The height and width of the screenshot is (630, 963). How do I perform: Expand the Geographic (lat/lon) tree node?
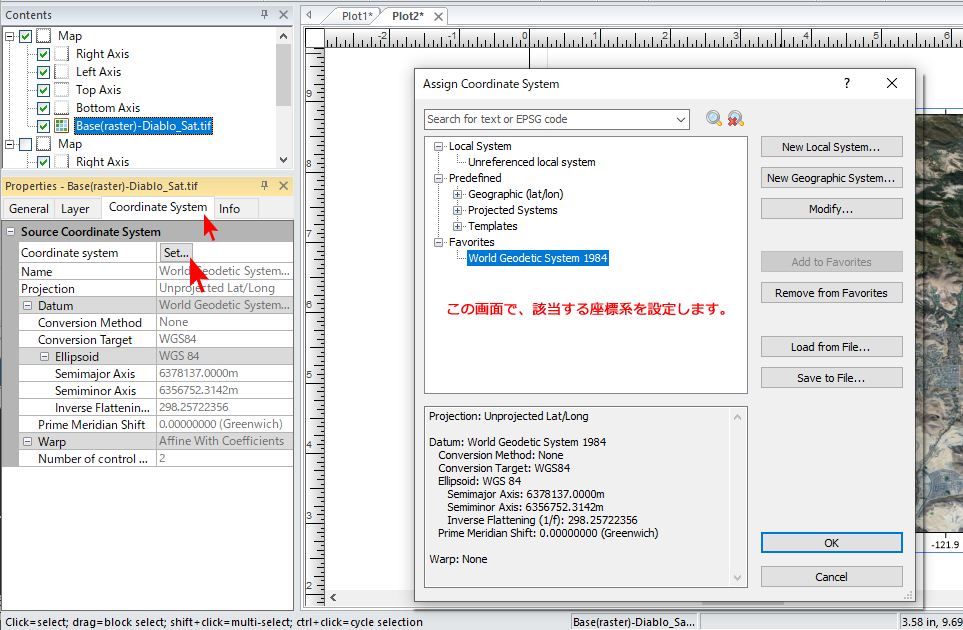click(458, 194)
